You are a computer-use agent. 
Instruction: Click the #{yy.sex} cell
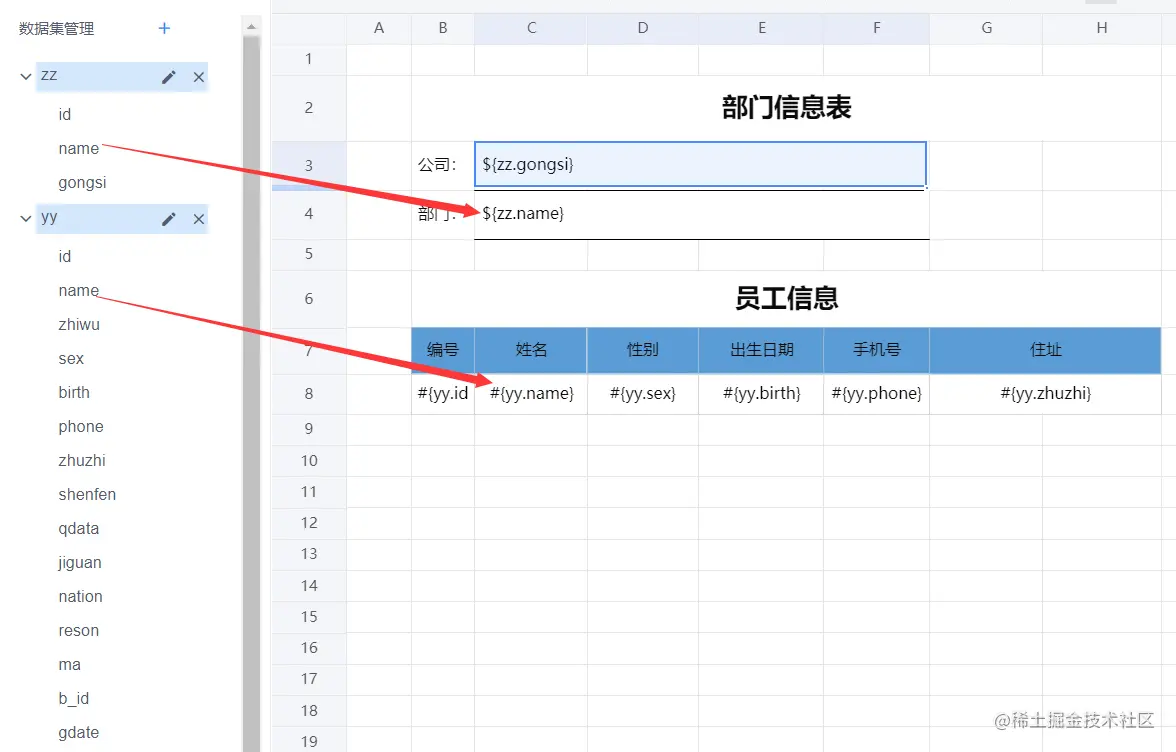tap(643, 394)
